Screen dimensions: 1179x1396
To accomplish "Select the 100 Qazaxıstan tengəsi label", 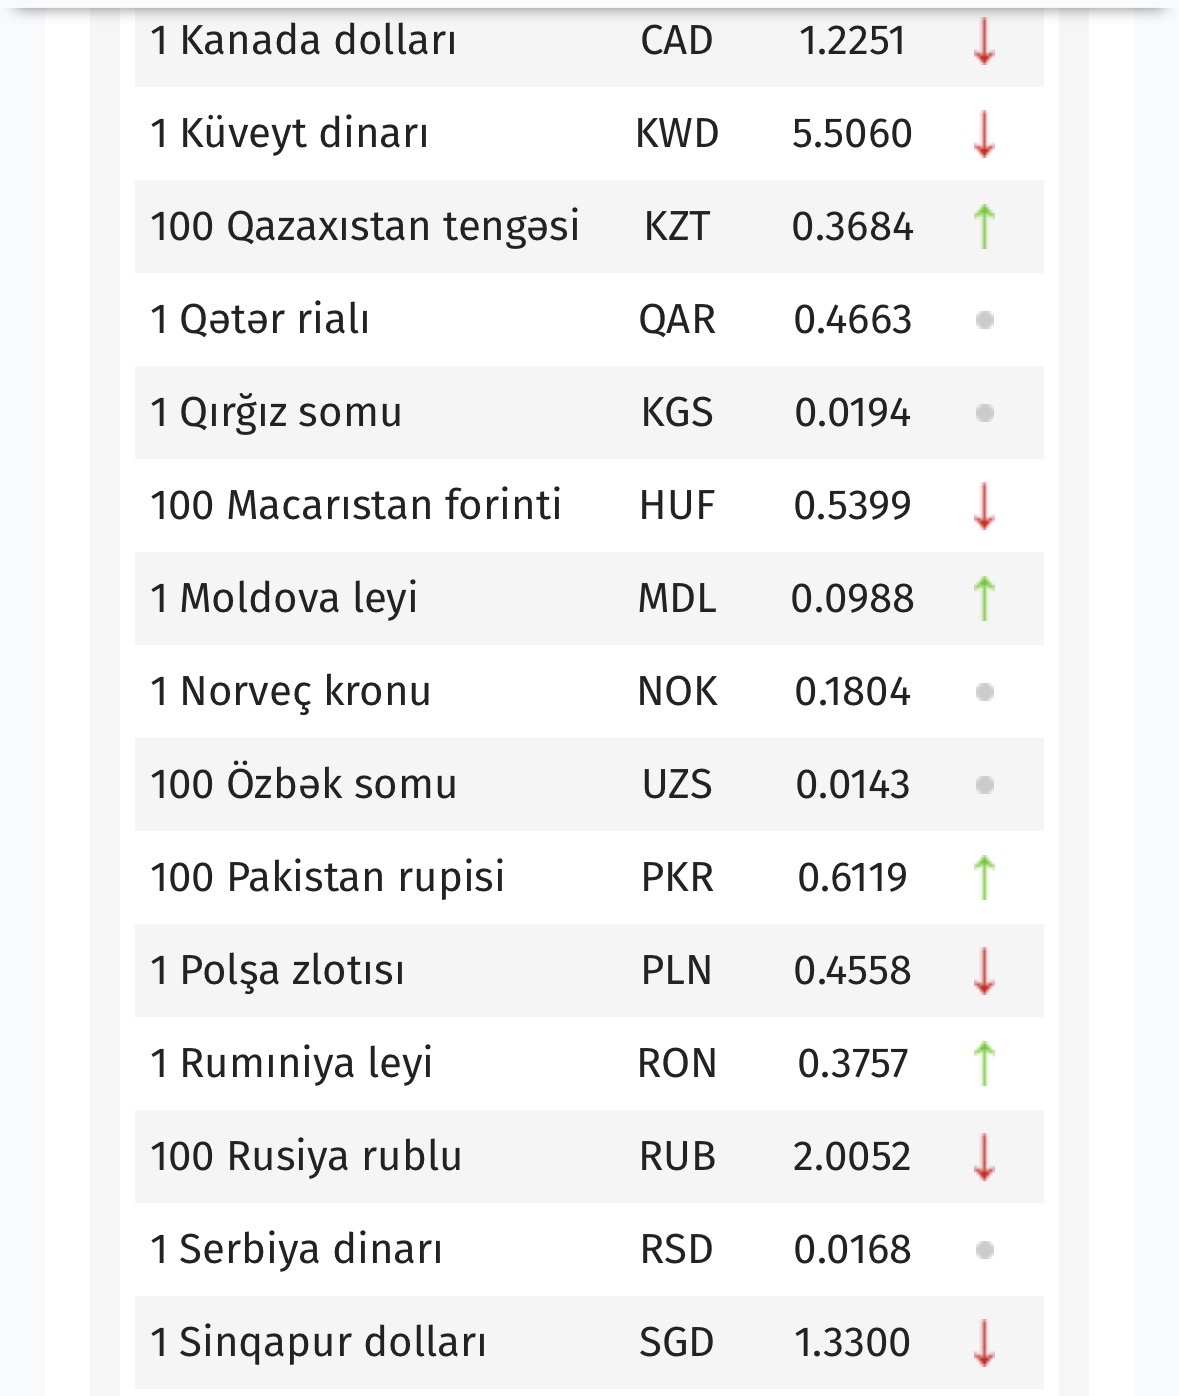I will pos(365,226).
